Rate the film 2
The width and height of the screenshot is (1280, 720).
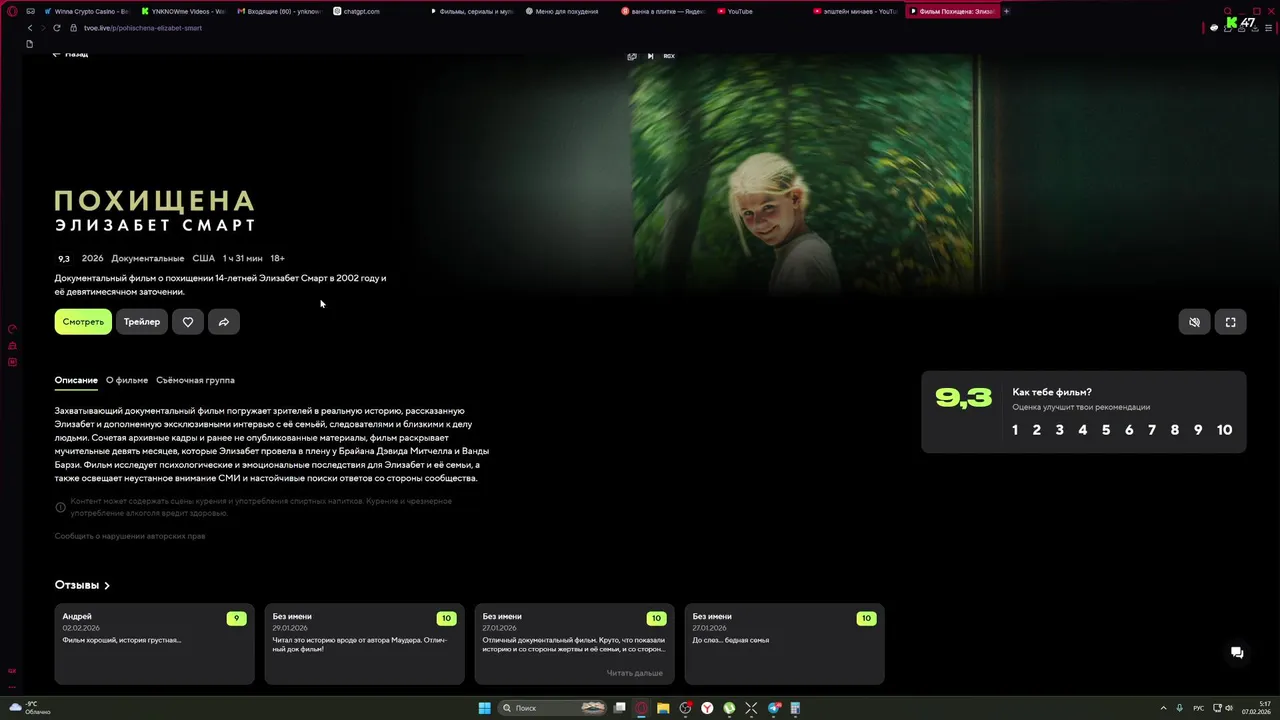point(1037,430)
